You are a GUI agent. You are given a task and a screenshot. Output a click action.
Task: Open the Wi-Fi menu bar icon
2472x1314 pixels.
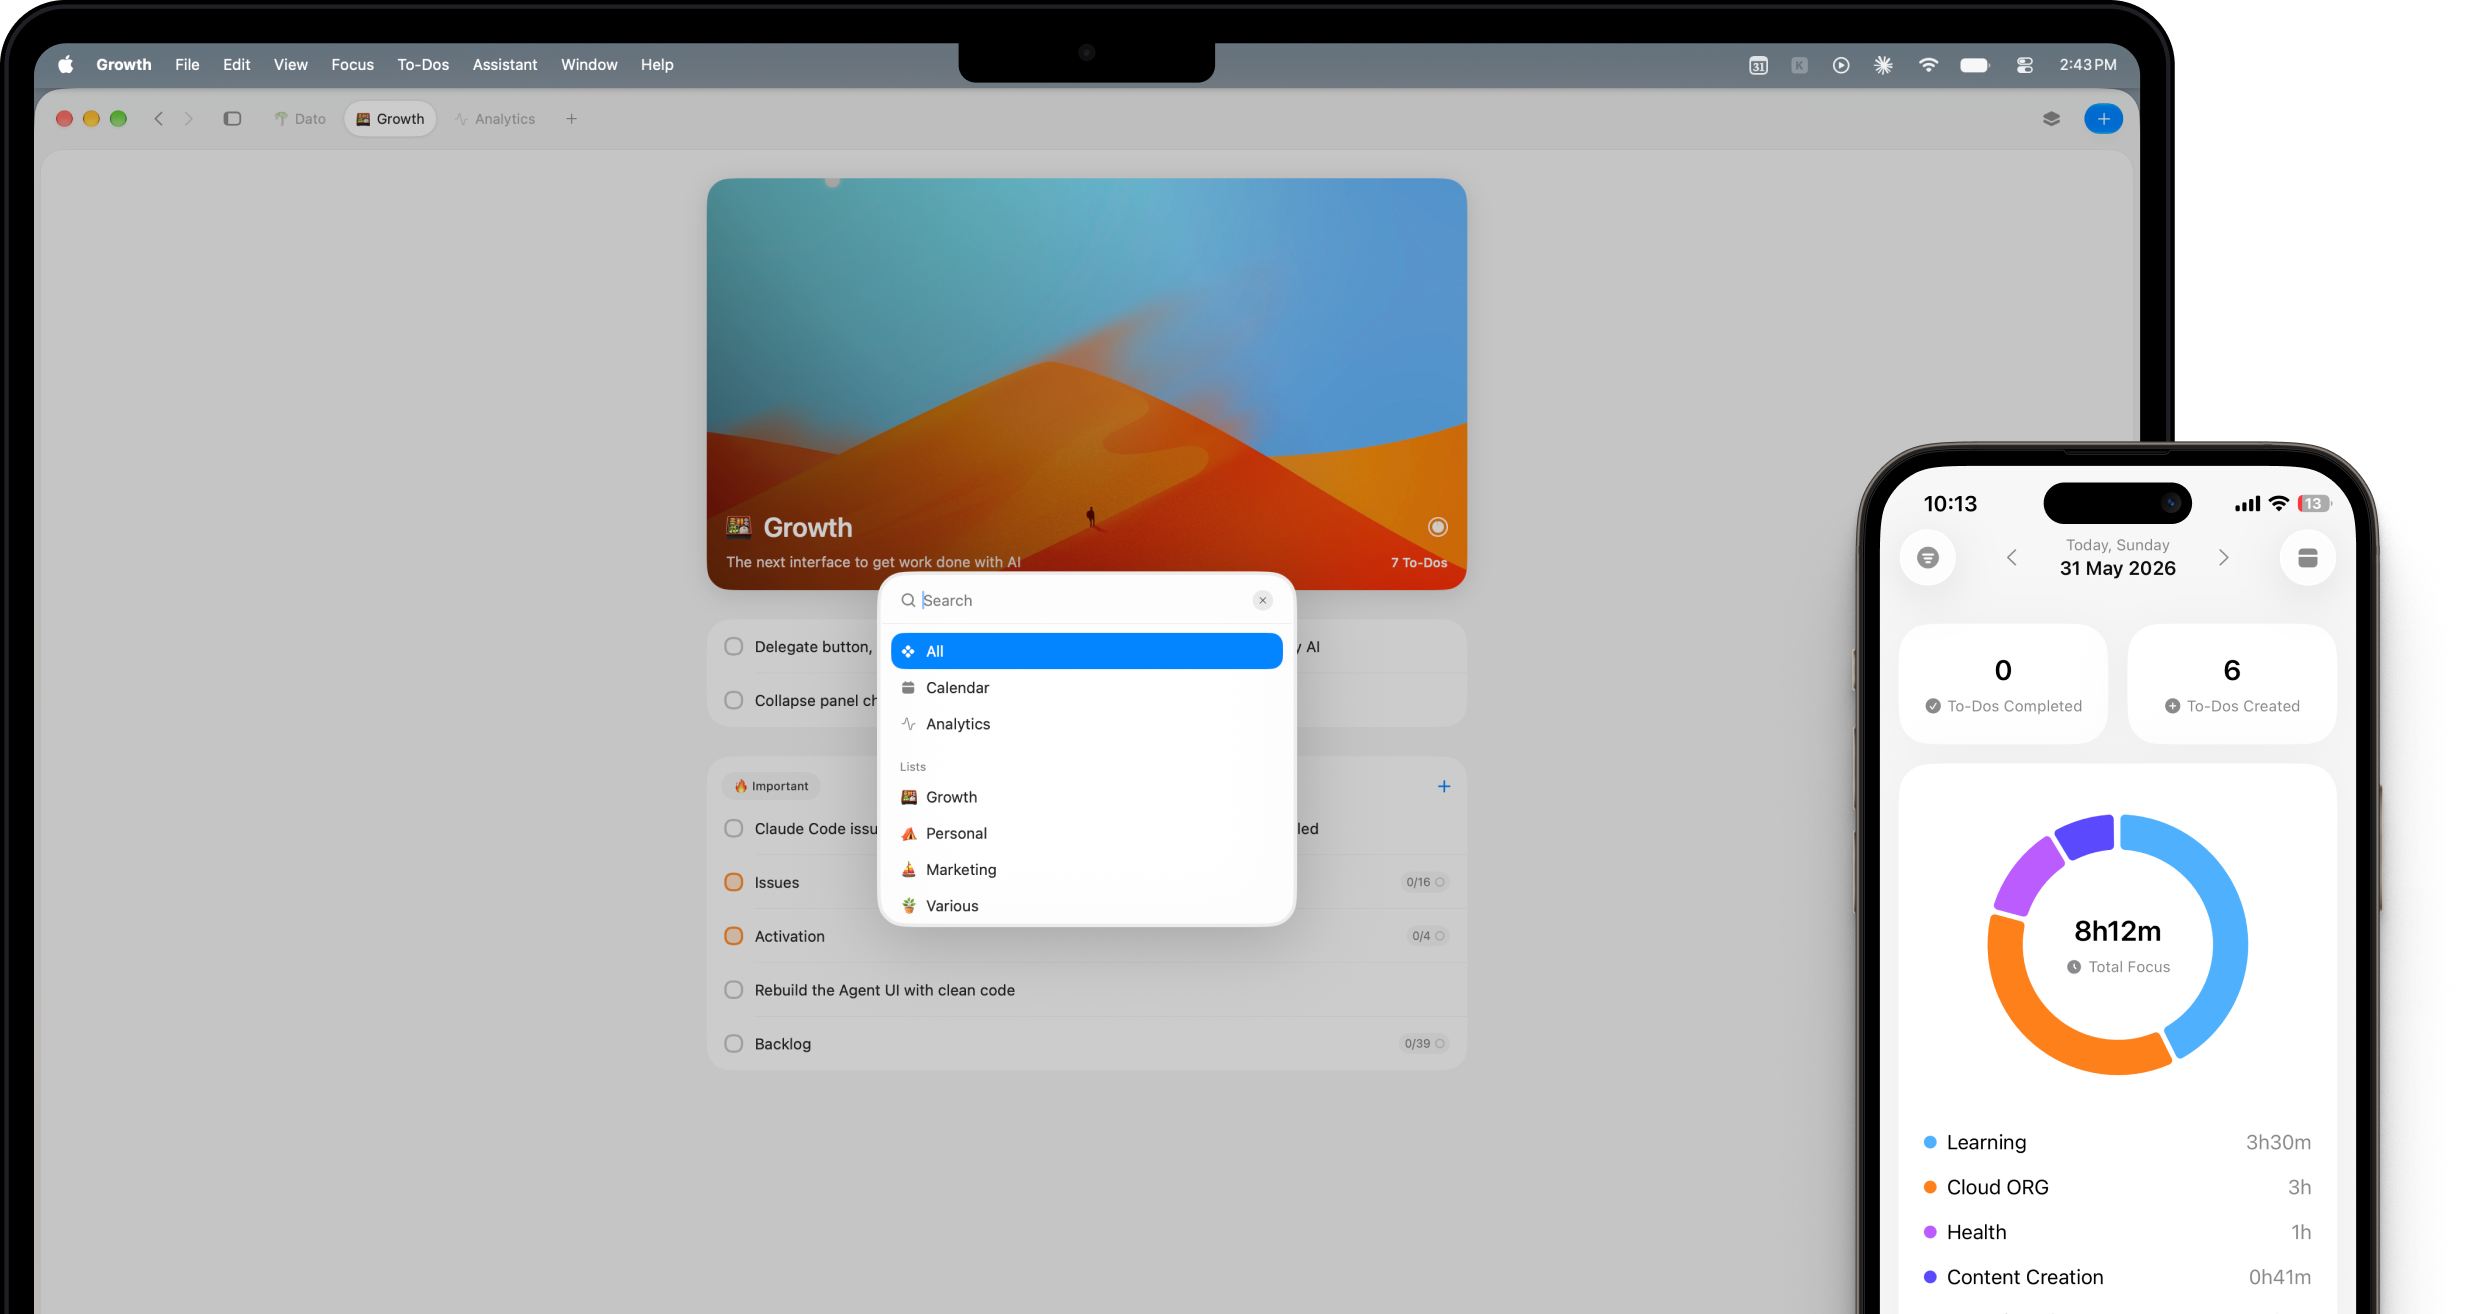(x=1928, y=65)
